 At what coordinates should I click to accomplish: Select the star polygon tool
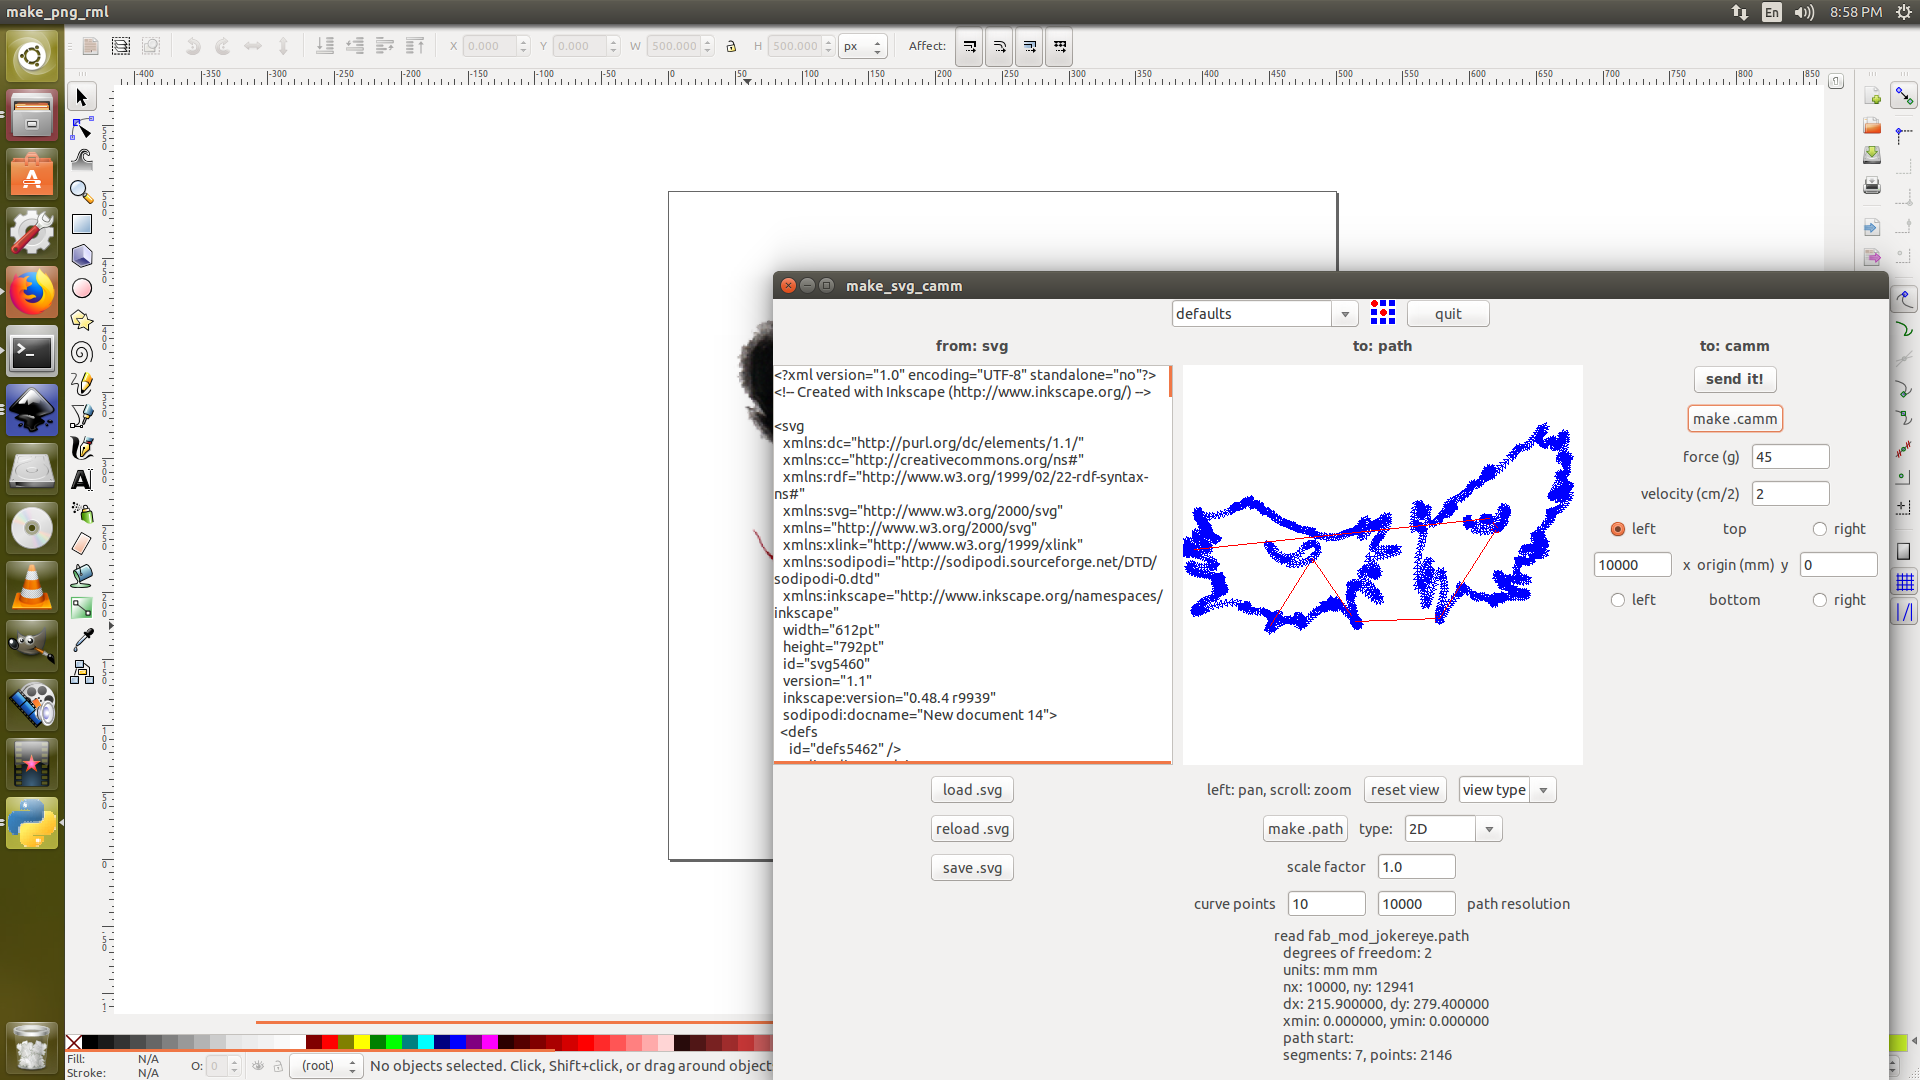82,320
